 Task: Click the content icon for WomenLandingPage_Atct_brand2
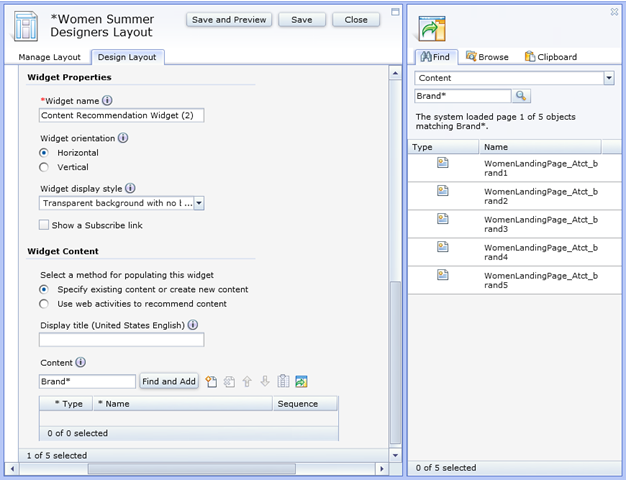coord(443,191)
